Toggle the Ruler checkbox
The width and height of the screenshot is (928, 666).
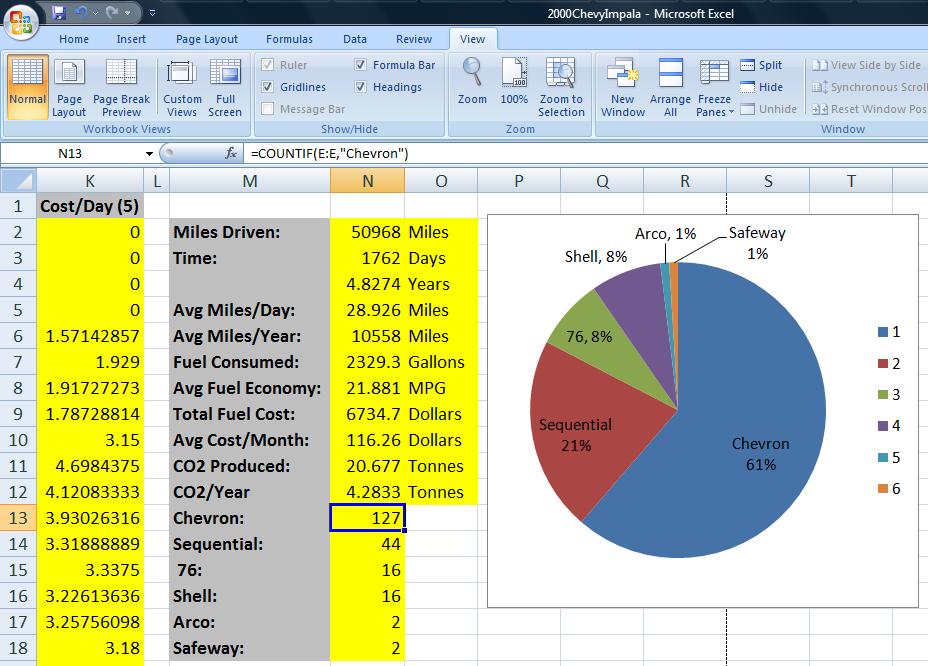pos(268,65)
